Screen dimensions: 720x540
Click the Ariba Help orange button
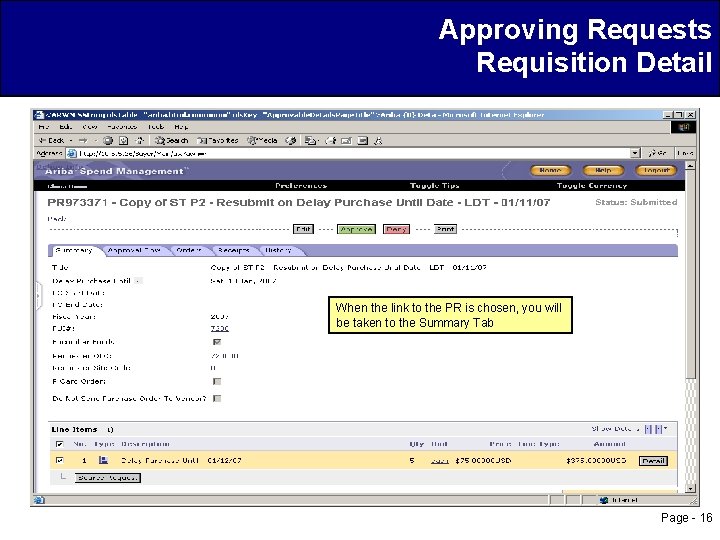603,170
